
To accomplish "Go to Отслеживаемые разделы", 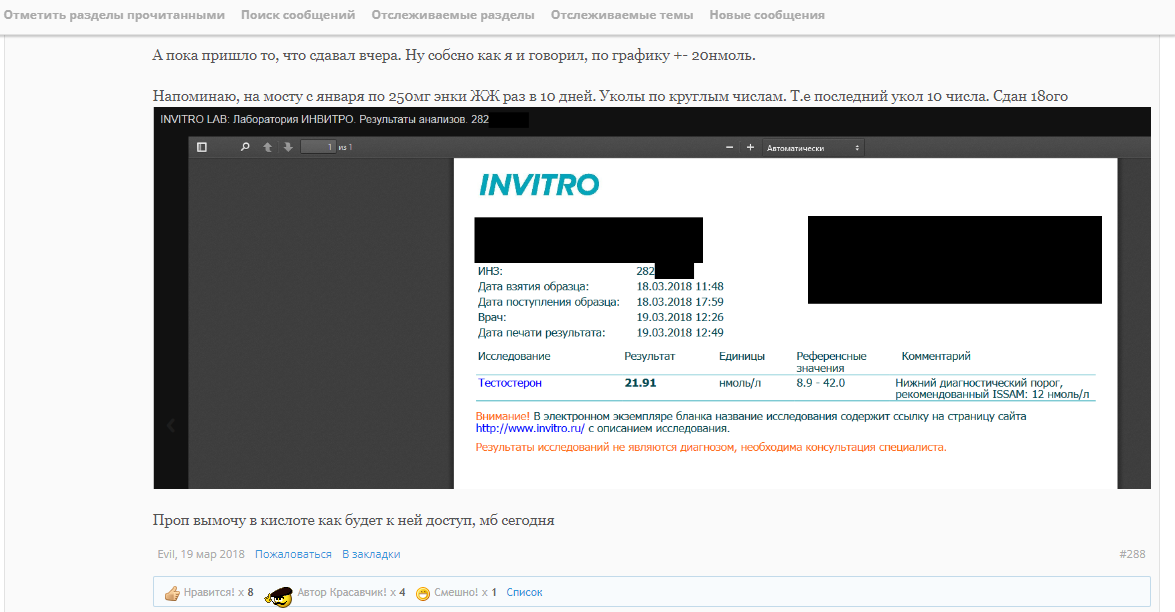I will pos(452,15).
